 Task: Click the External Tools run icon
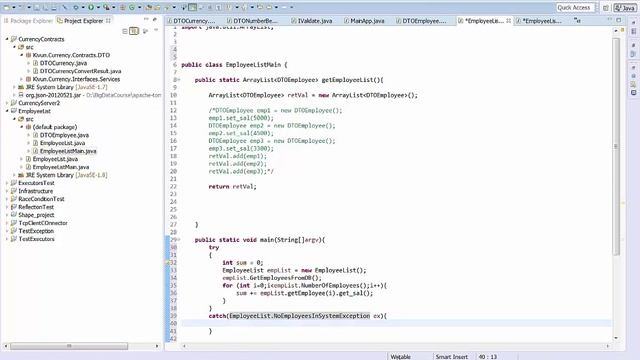[x=106, y=7]
